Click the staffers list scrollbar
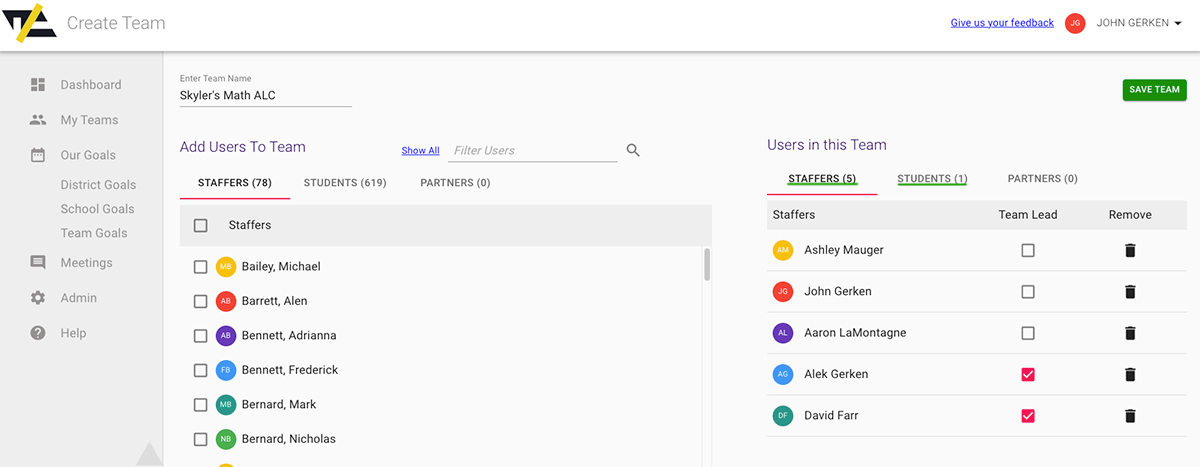Image resolution: width=1200 pixels, height=467 pixels. coord(707,265)
